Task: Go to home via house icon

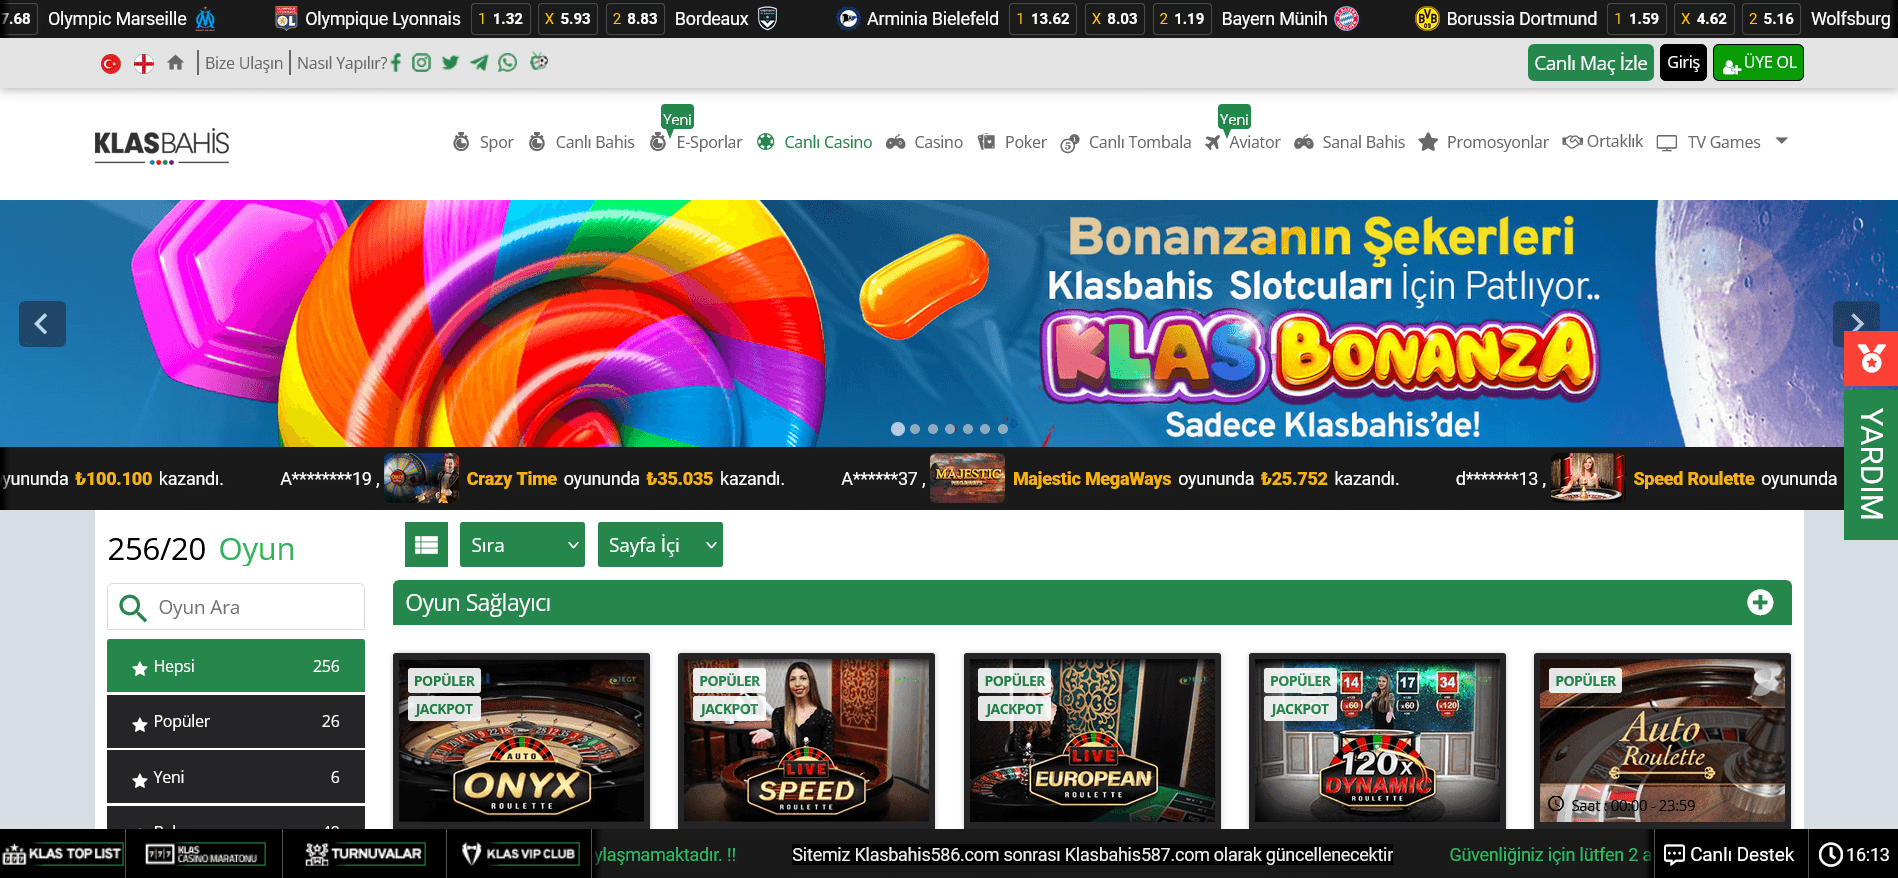Action: pos(176,63)
